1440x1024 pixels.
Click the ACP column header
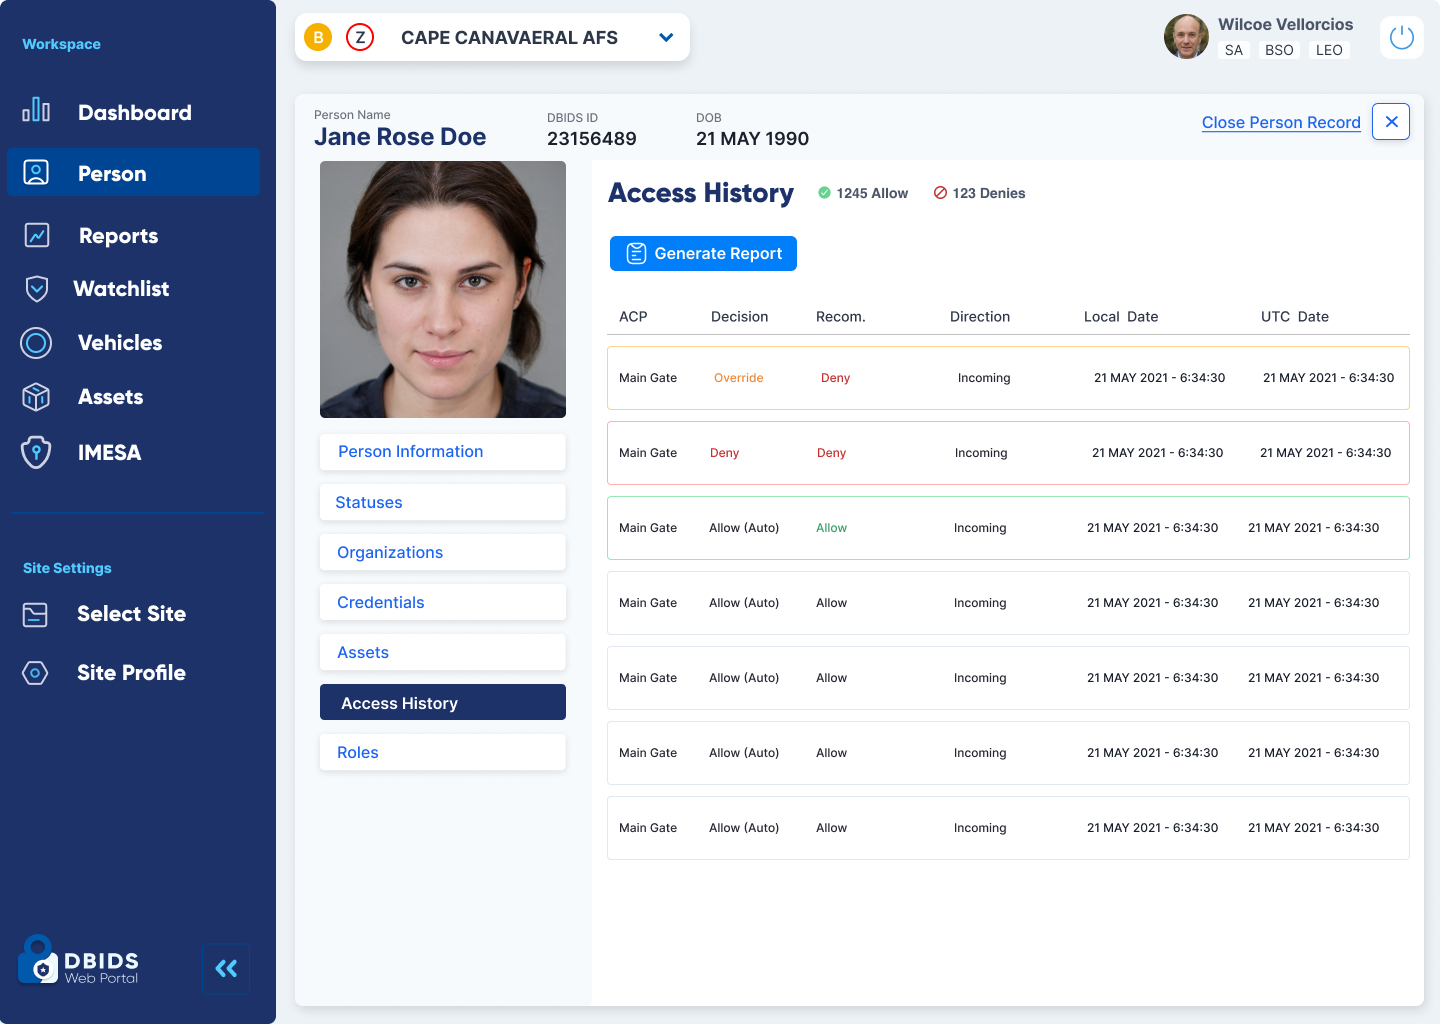(x=633, y=317)
